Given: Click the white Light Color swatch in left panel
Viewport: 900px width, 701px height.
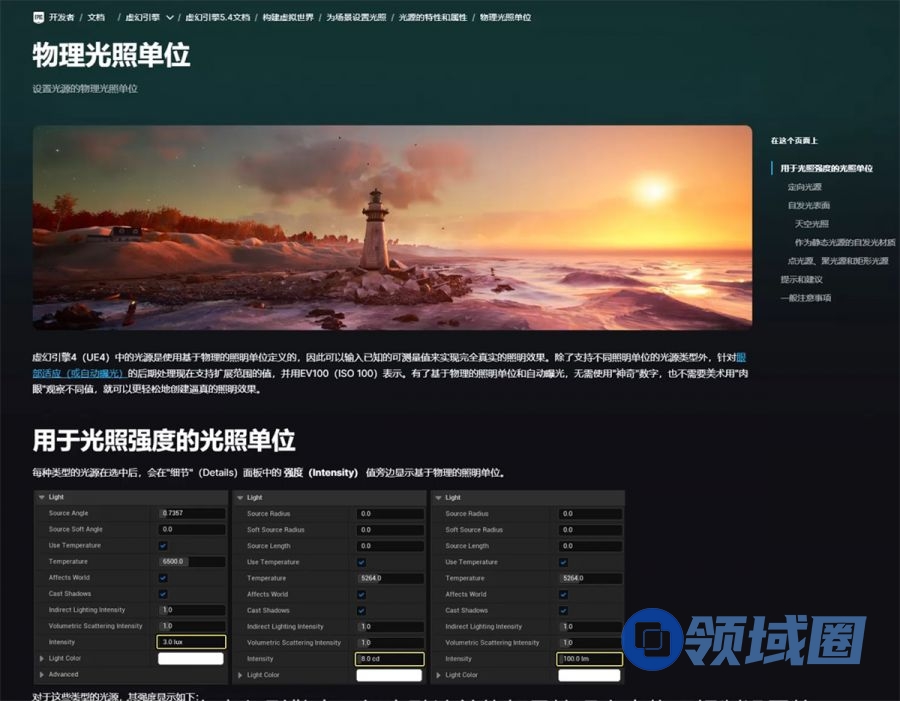Looking at the screenshot, I should (x=190, y=658).
